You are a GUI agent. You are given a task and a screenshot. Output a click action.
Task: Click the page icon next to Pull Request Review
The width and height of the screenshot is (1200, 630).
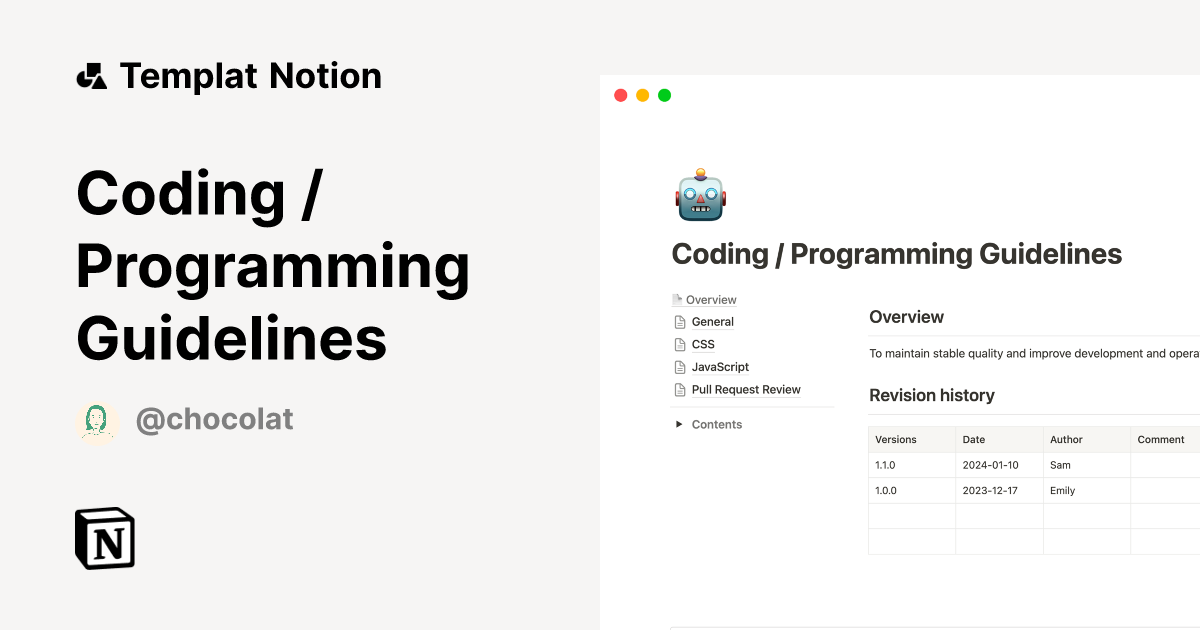(x=679, y=389)
